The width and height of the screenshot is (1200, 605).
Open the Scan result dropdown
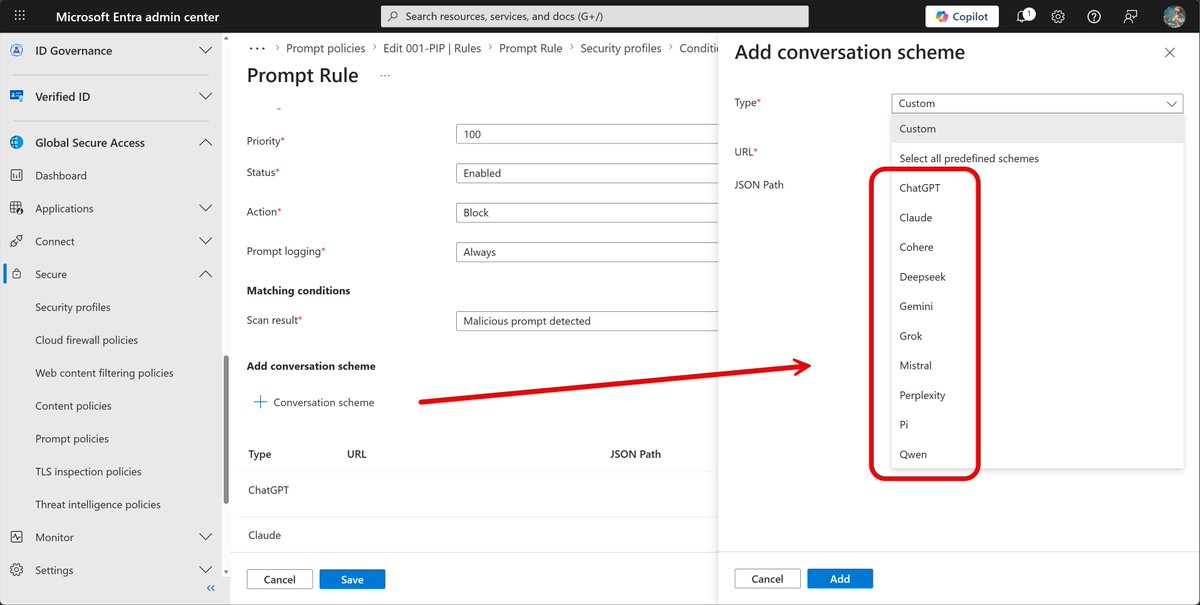click(587, 321)
